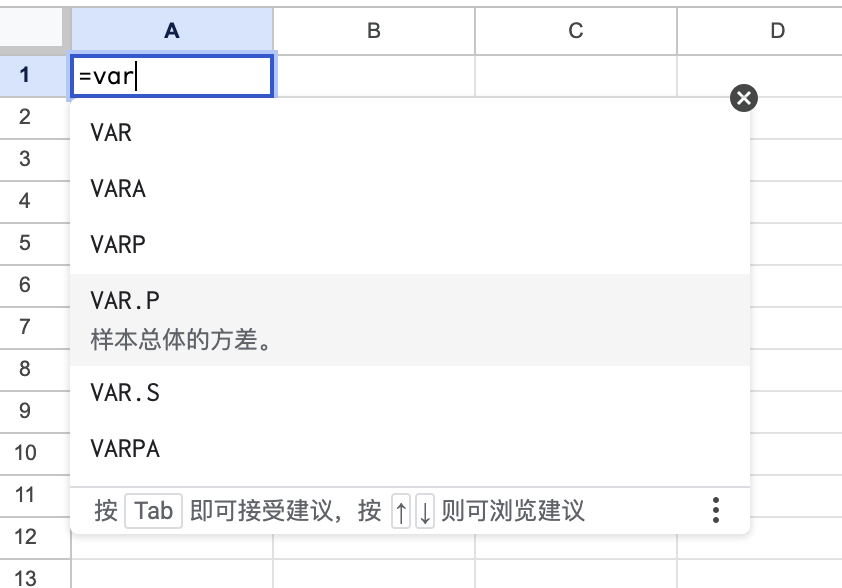Viewport: 842px width, 588px height.
Task: Close the formula suggestions popup
Action: coord(744,98)
